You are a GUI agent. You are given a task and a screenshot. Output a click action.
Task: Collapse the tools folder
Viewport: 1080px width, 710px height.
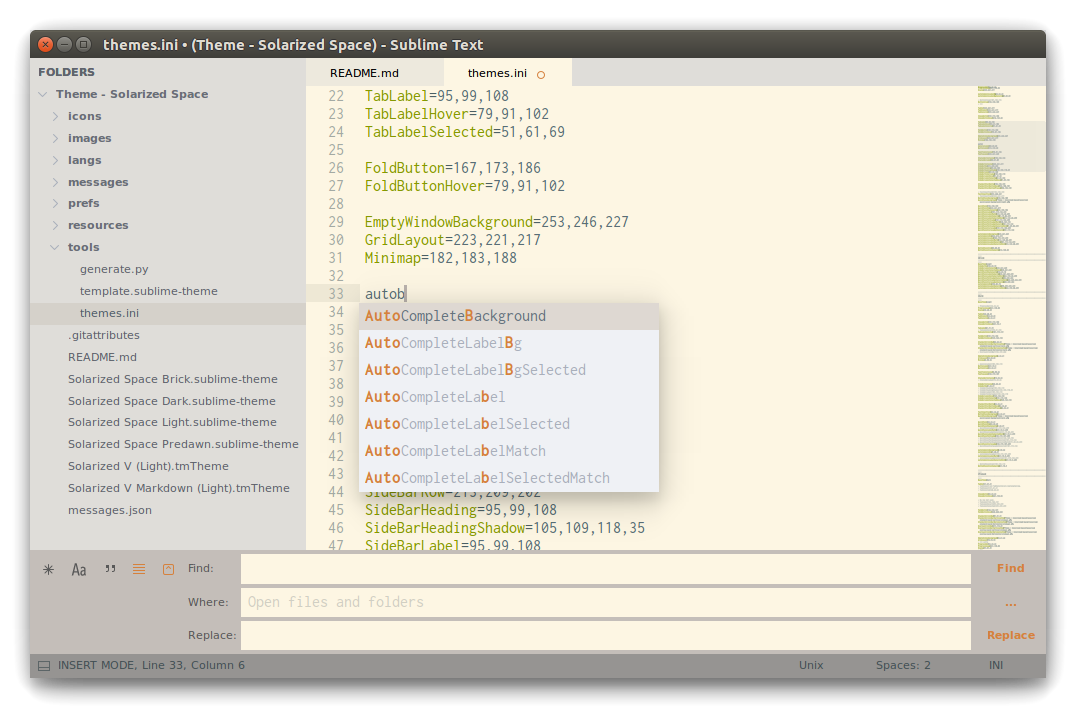[x=55, y=247]
